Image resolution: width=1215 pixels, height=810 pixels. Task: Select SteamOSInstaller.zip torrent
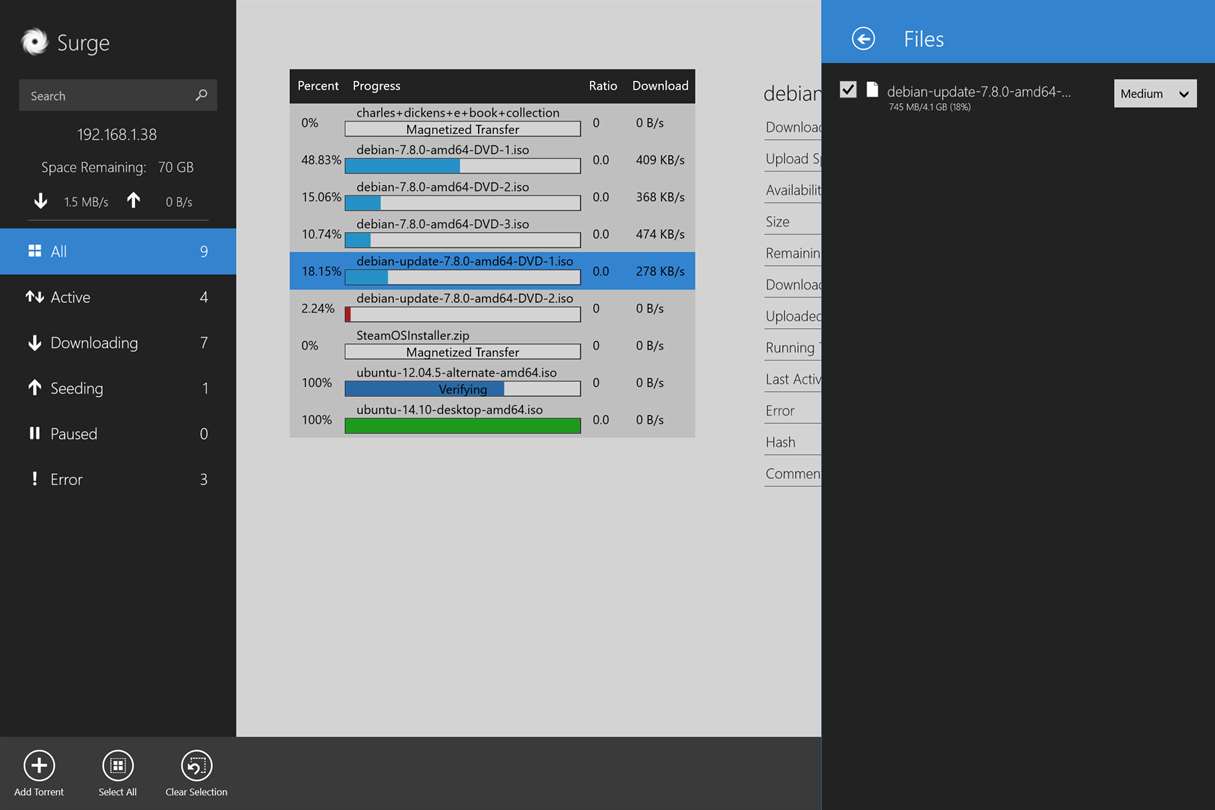pos(492,344)
